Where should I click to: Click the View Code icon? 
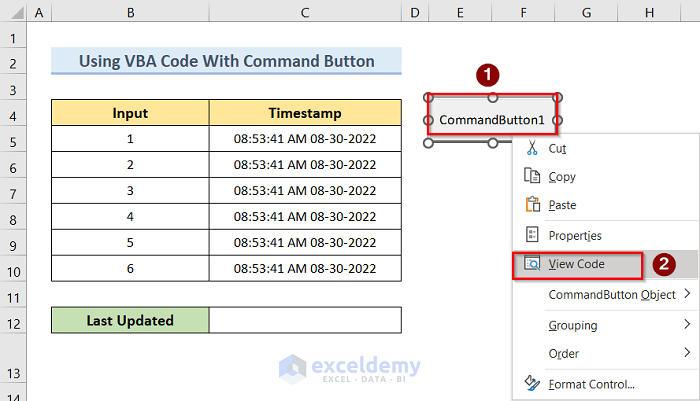tap(532, 264)
